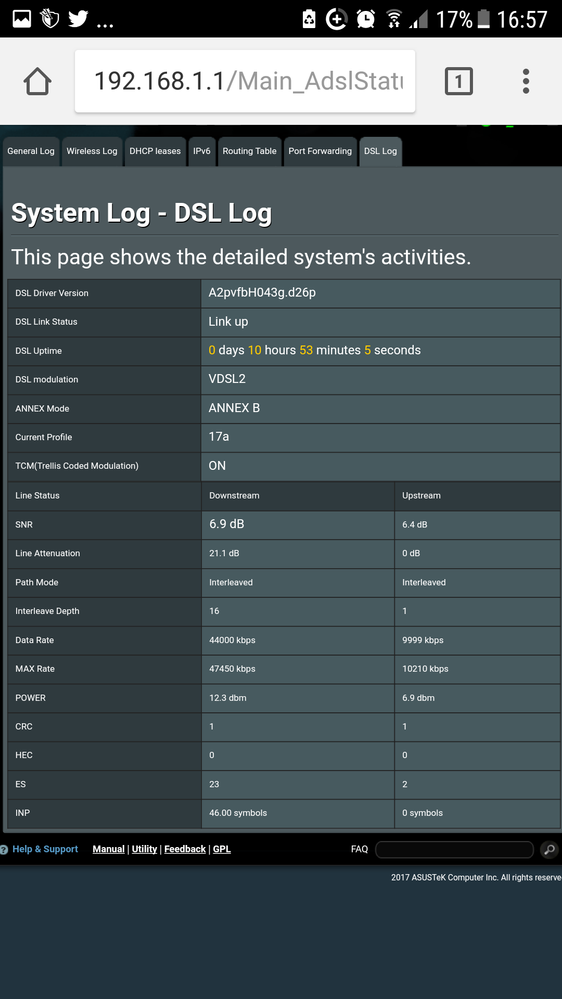The height and width of the screenshot is (999, 562).
Task: Tap the battery 17% indicator
Action: coord(463,19)
